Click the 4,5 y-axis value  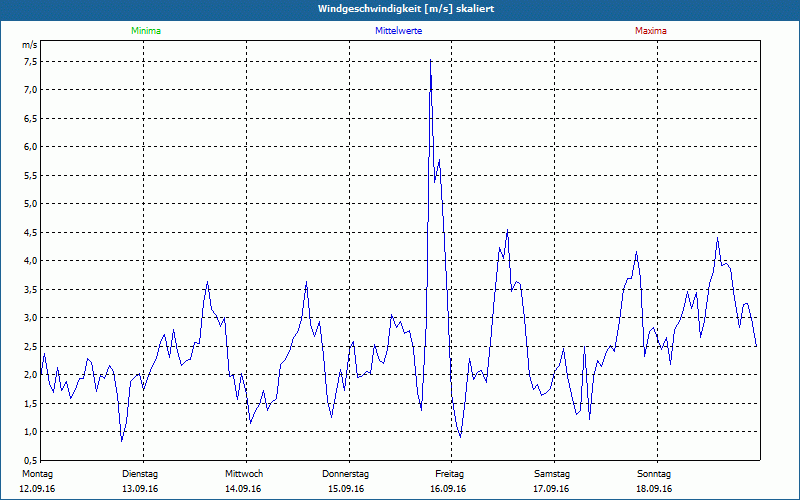click(31, 233)
